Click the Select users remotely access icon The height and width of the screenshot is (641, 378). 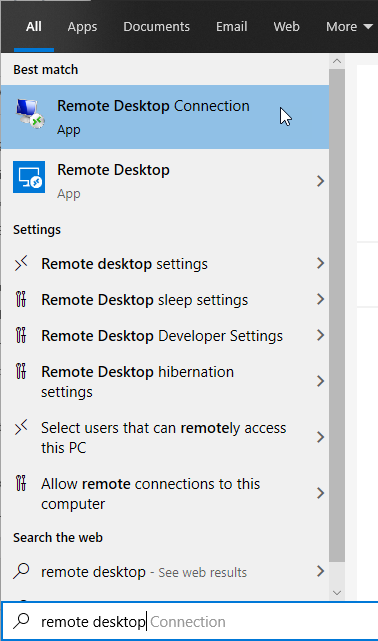point(21,428)
